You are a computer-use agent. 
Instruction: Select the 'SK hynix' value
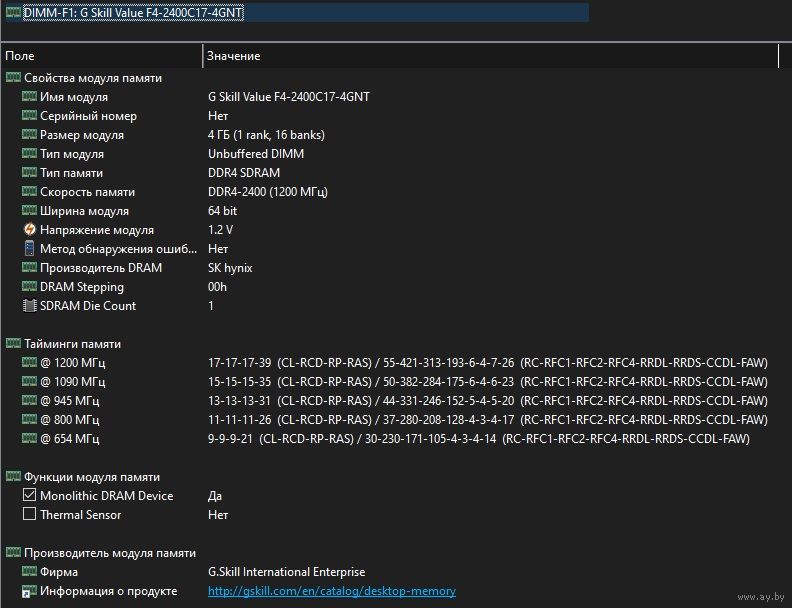tap(230, 268)
